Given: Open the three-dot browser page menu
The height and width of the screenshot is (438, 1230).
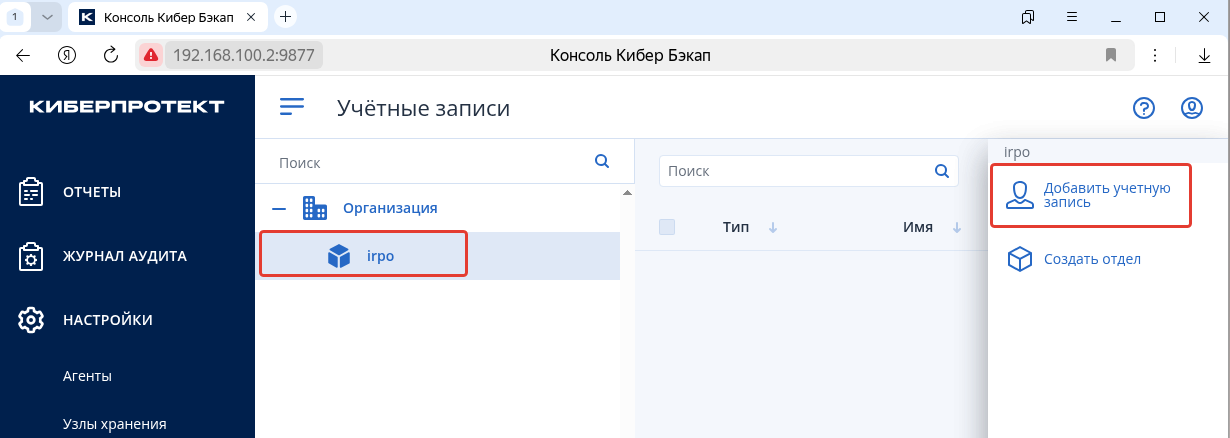Looking at the screenshot, I should (1155, 55).
